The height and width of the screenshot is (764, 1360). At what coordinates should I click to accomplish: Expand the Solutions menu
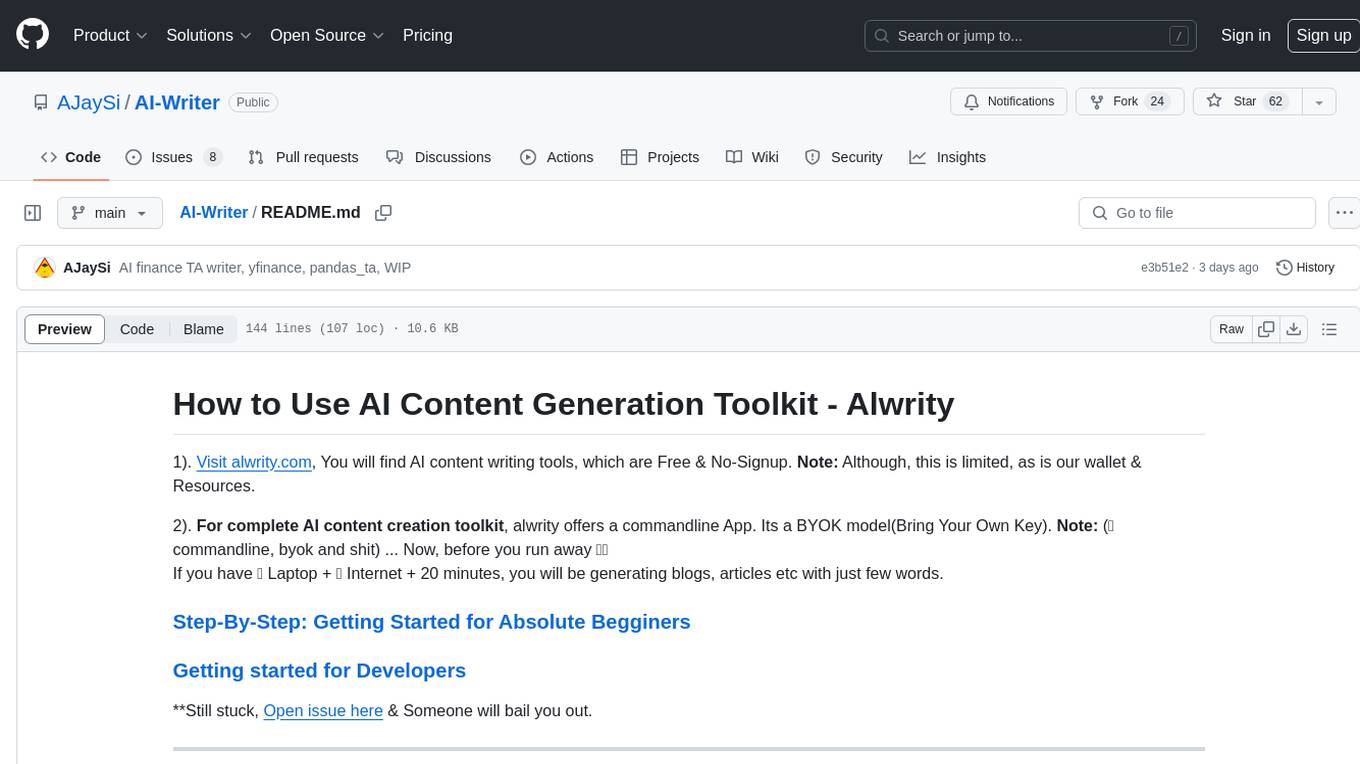coord(209,35)
